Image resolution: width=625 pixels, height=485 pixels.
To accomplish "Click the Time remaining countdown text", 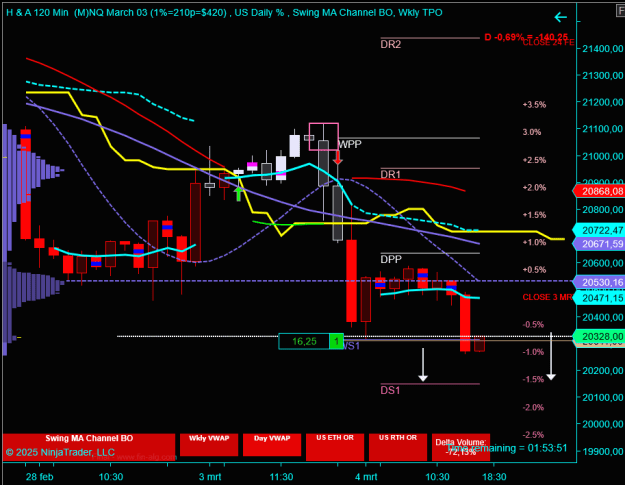I will tap(507, 448).
